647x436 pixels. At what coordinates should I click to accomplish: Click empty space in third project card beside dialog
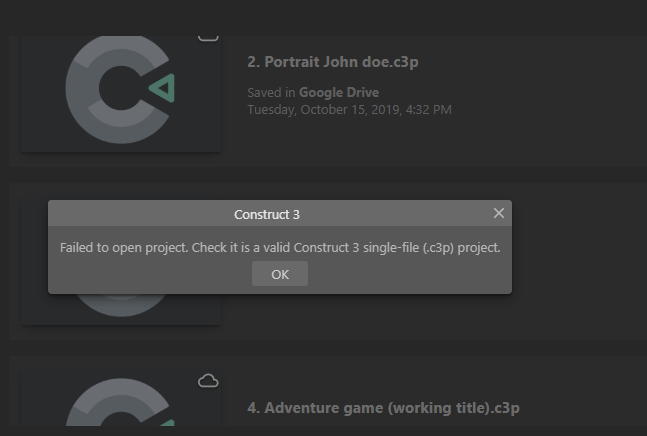578,260
